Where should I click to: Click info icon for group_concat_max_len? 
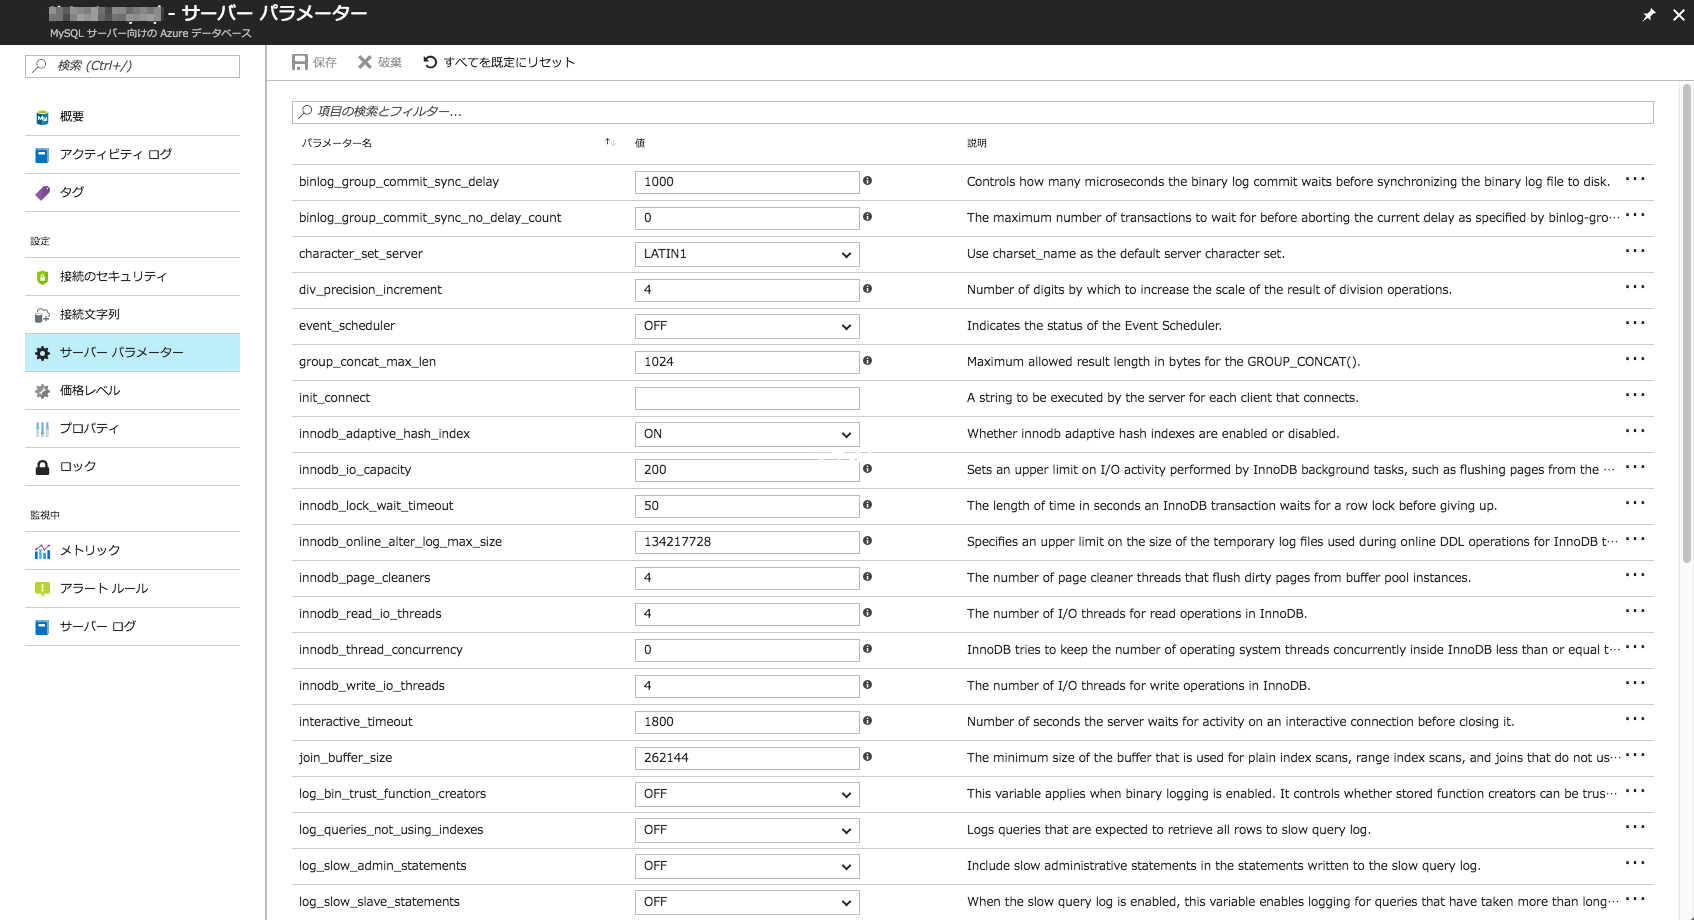point(867,361)
